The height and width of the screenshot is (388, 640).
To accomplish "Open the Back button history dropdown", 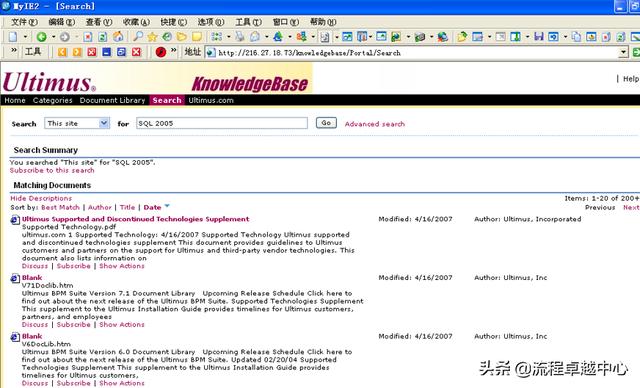I will (53, 37).
